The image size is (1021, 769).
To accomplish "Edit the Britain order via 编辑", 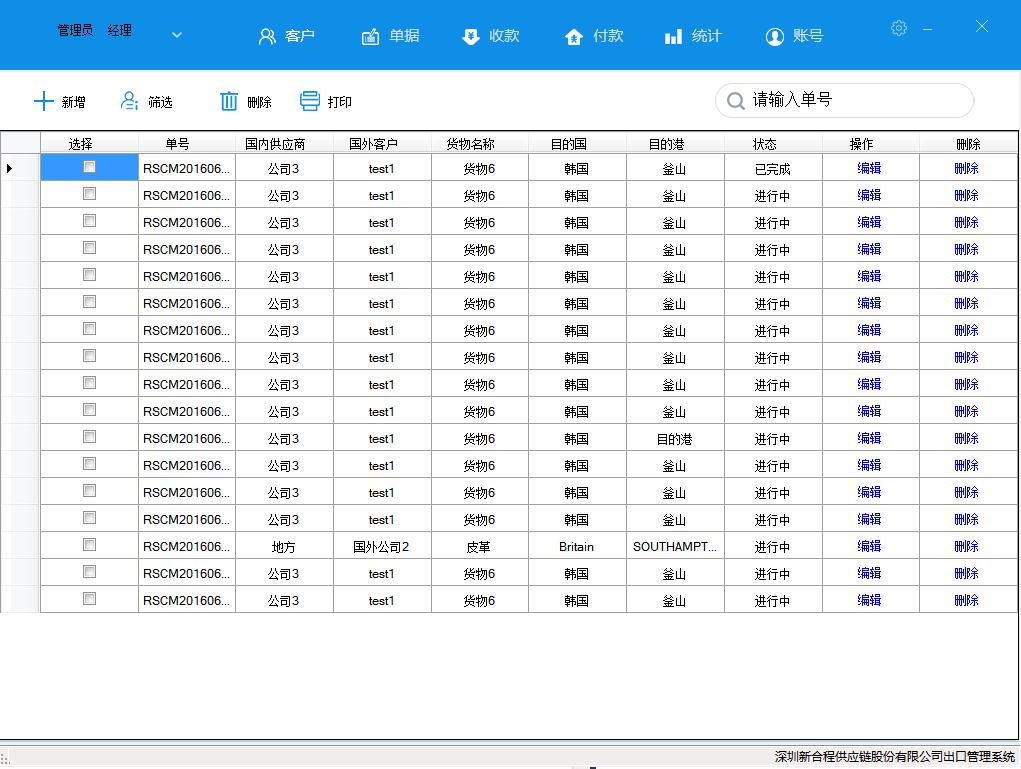I will 869,546.
